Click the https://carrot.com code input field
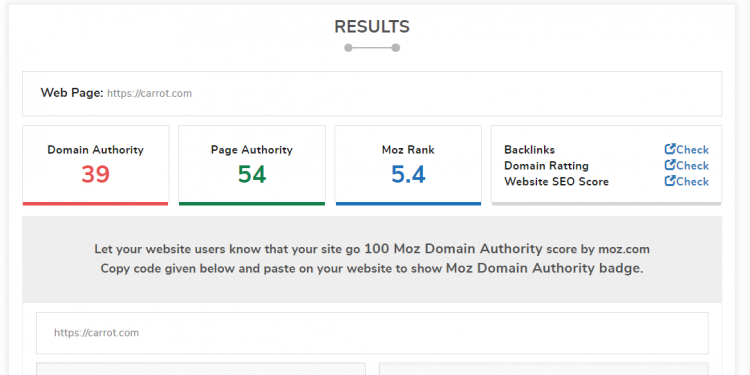The width and height of the screenshot is (750, 375). pos(372,333)
